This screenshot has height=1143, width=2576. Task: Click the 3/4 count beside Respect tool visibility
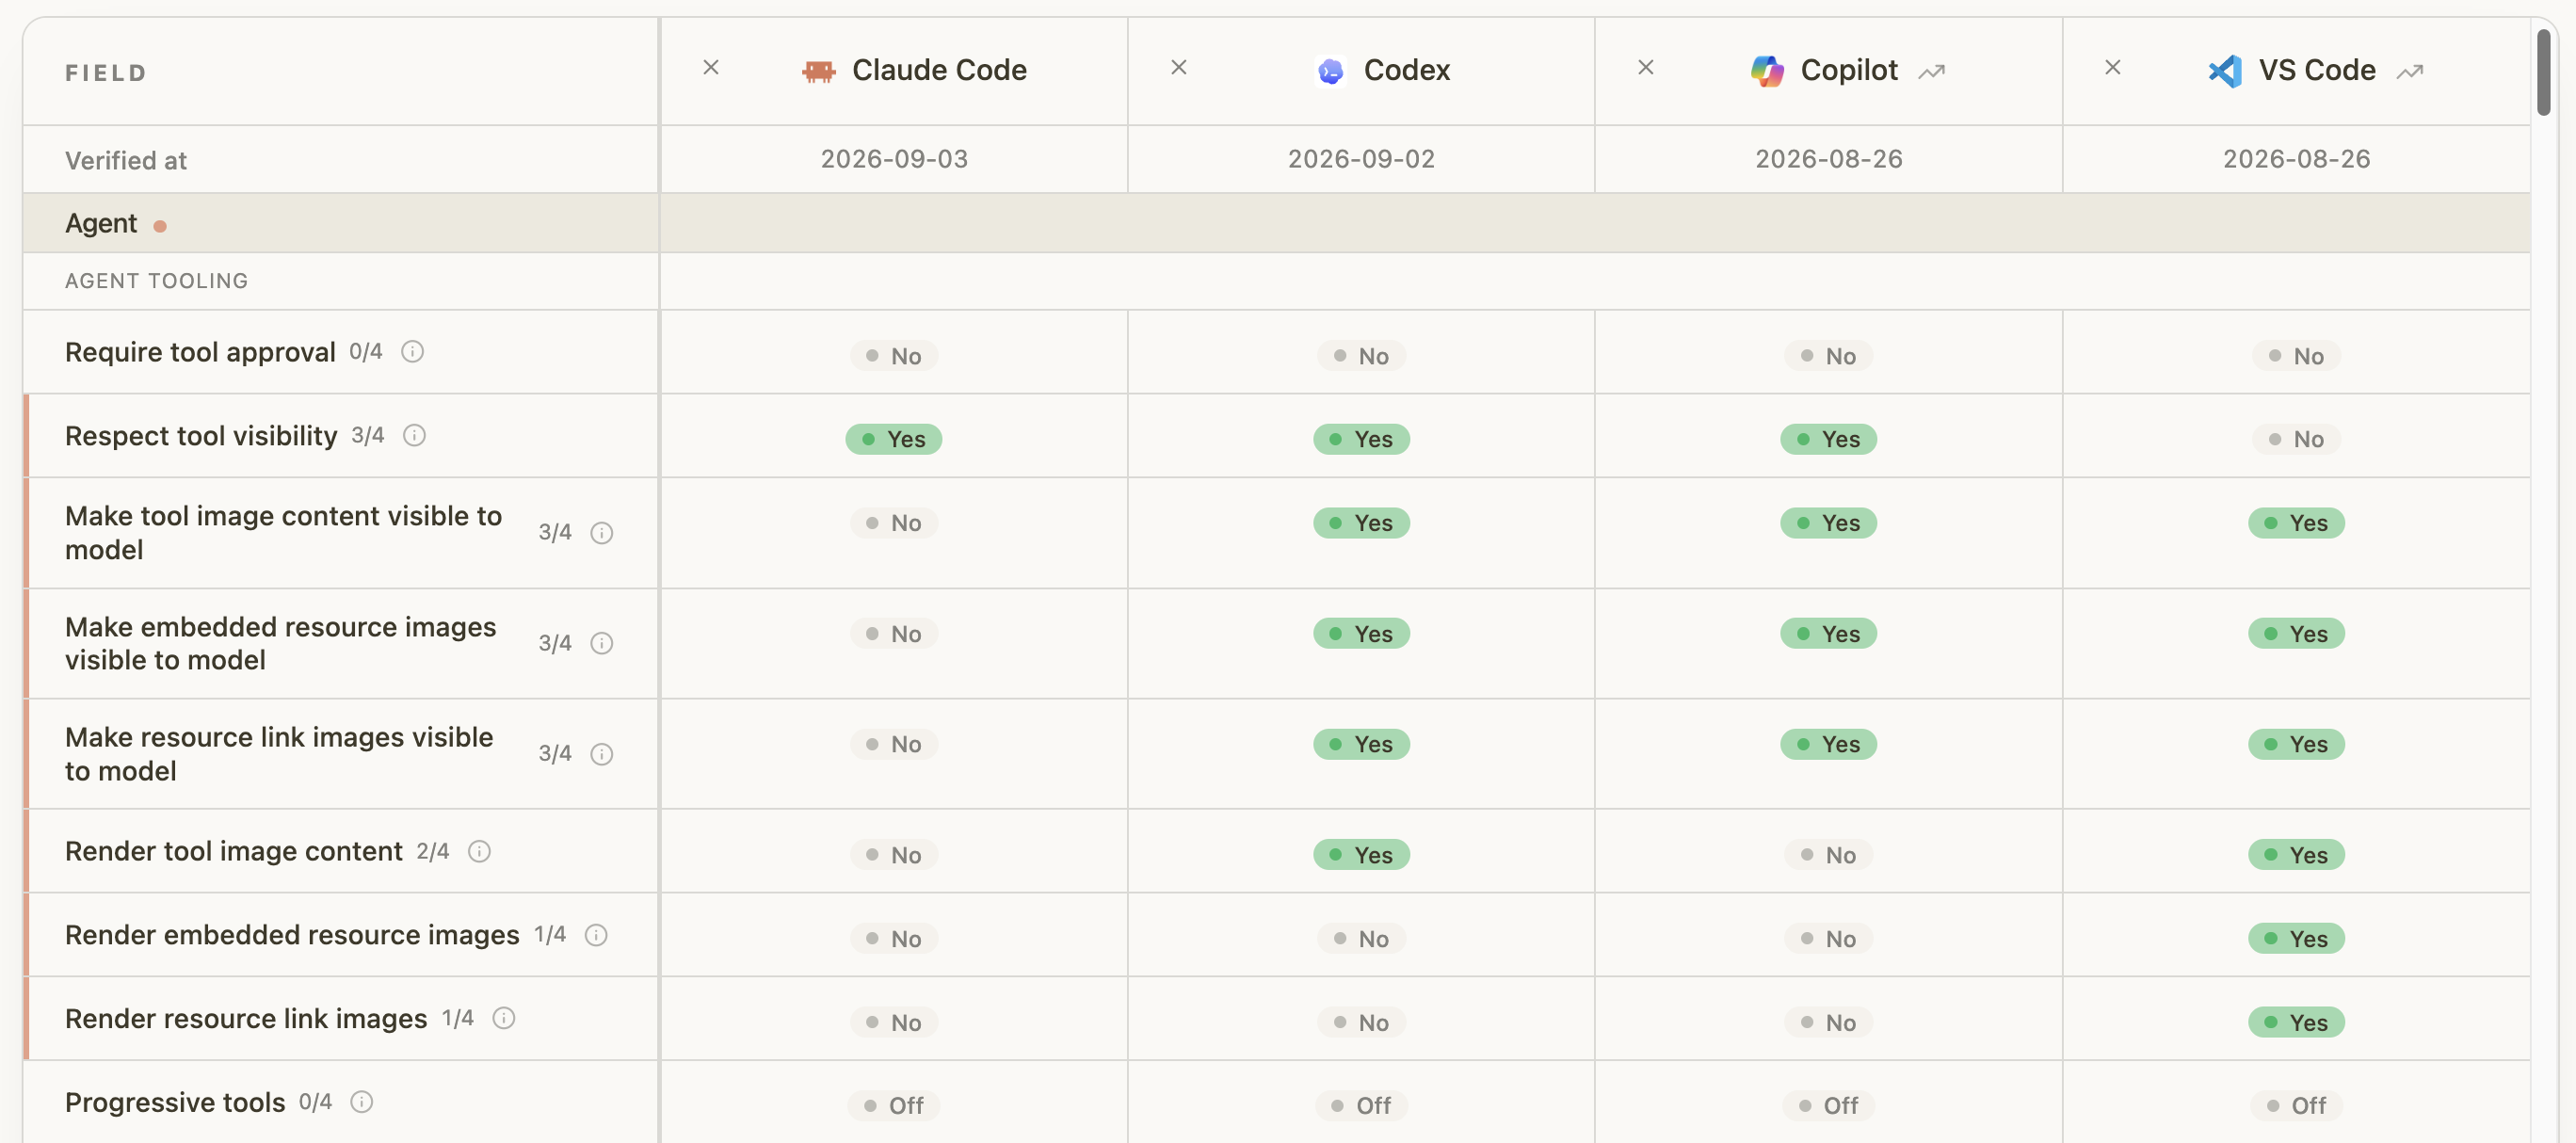click(367, 436)
